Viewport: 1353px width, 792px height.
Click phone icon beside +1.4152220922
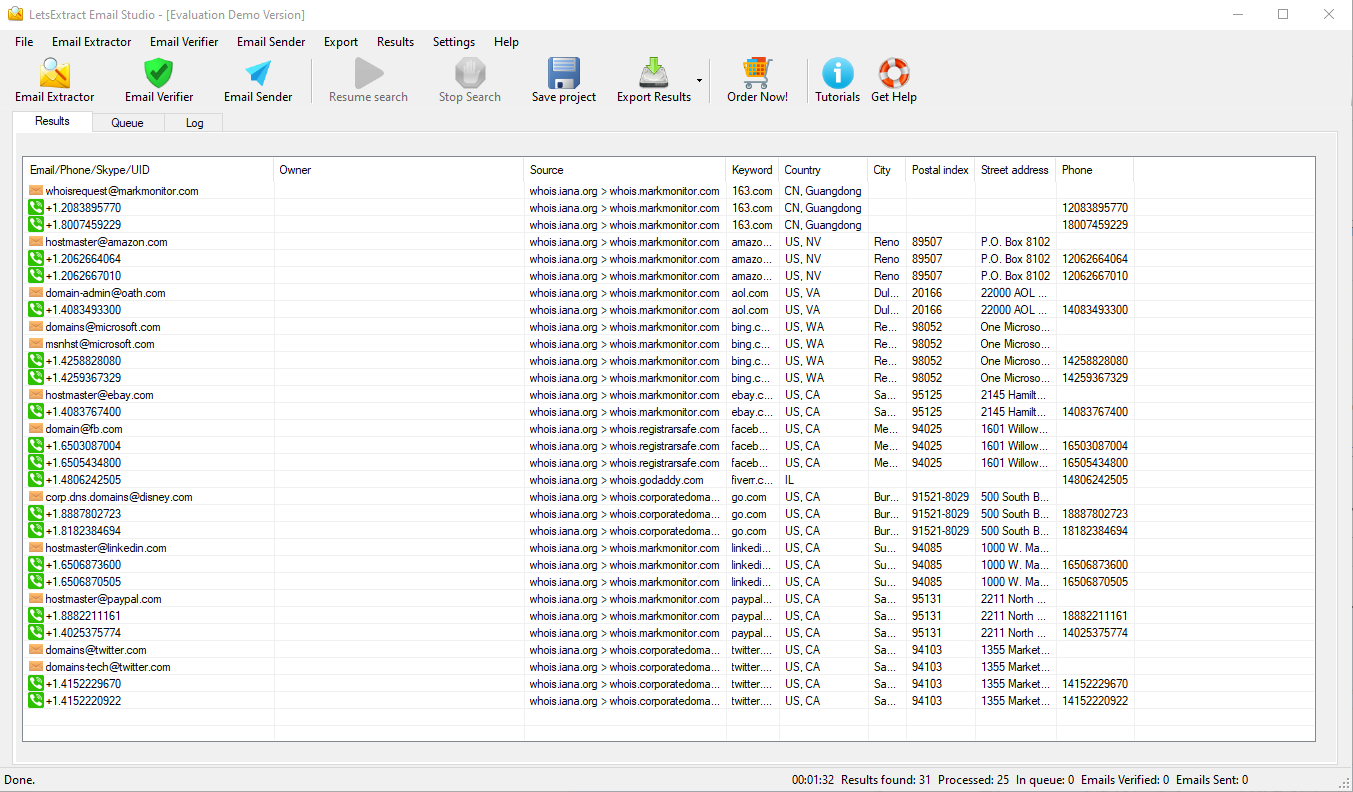coord(36,701)
